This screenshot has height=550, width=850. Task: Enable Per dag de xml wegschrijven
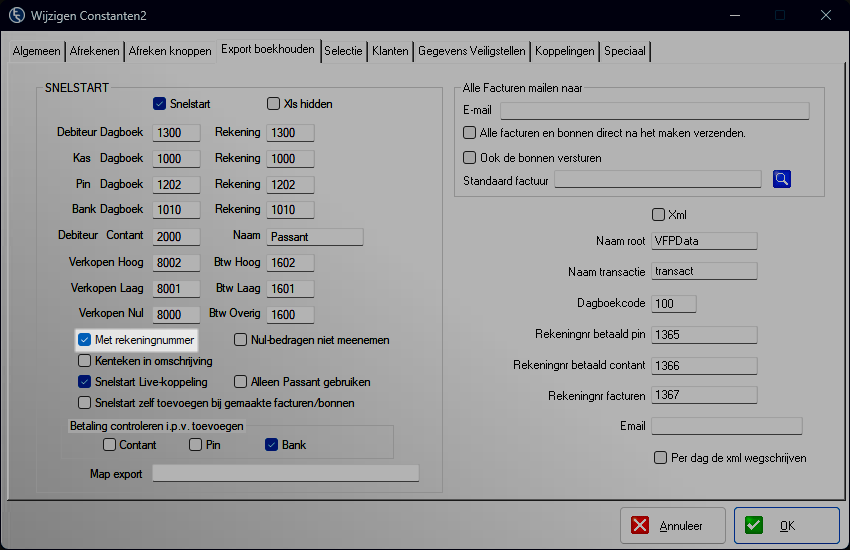[x=660, y=458]
